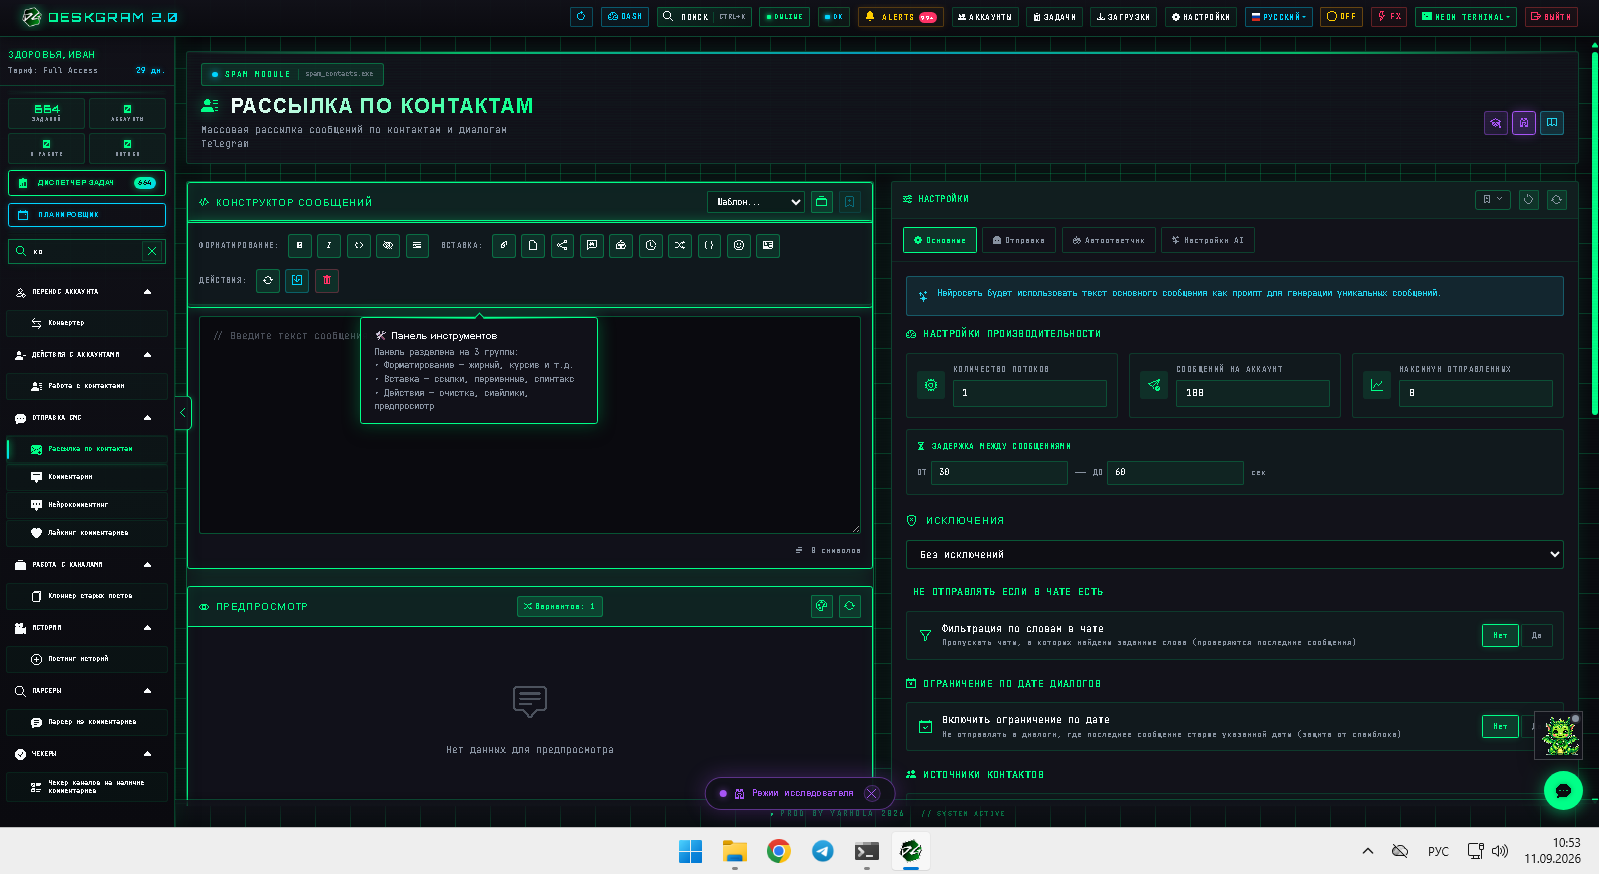1599x874 pixels.
Task: Insert a link into the message
Action: [x=504, y=245]
